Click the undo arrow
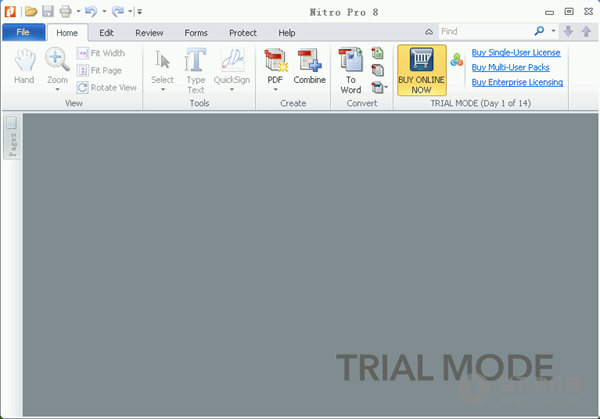 coord(91,11)
